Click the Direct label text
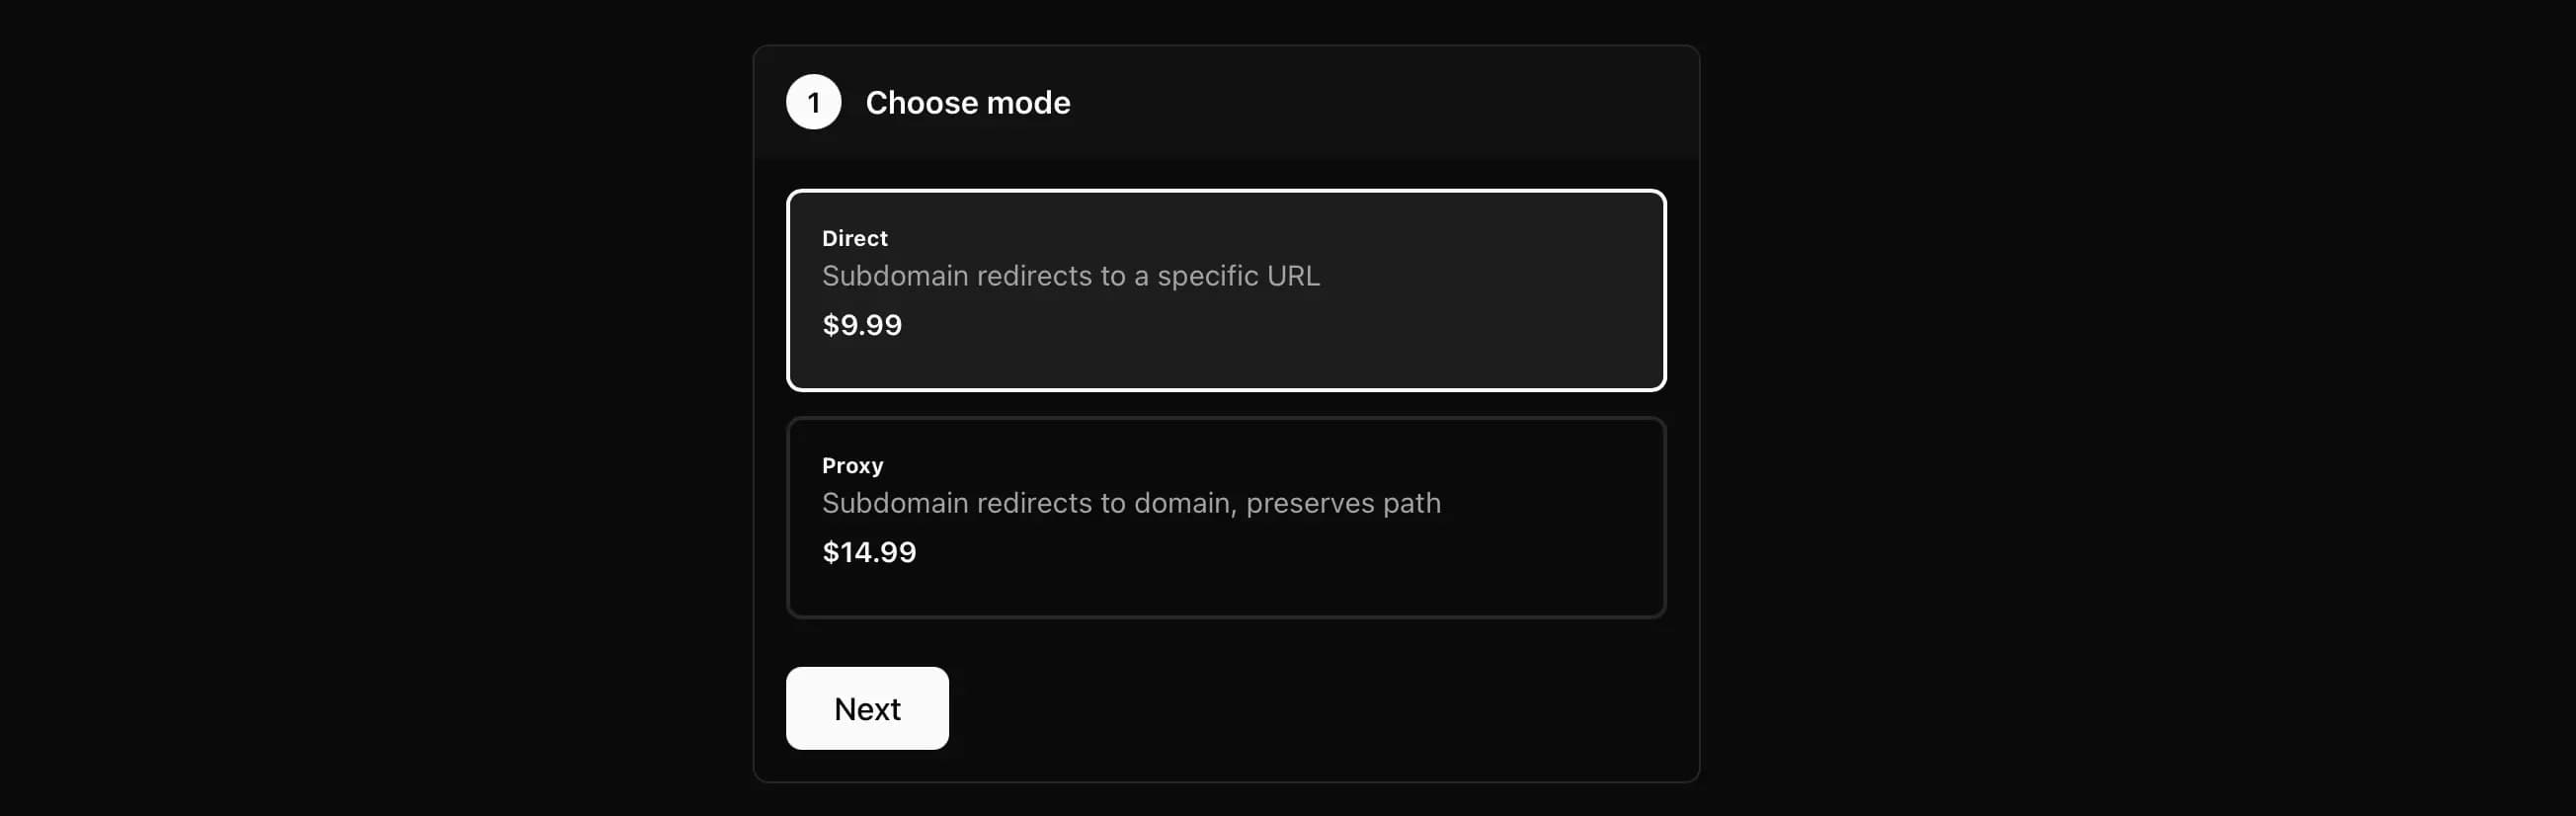 (854, 238)
